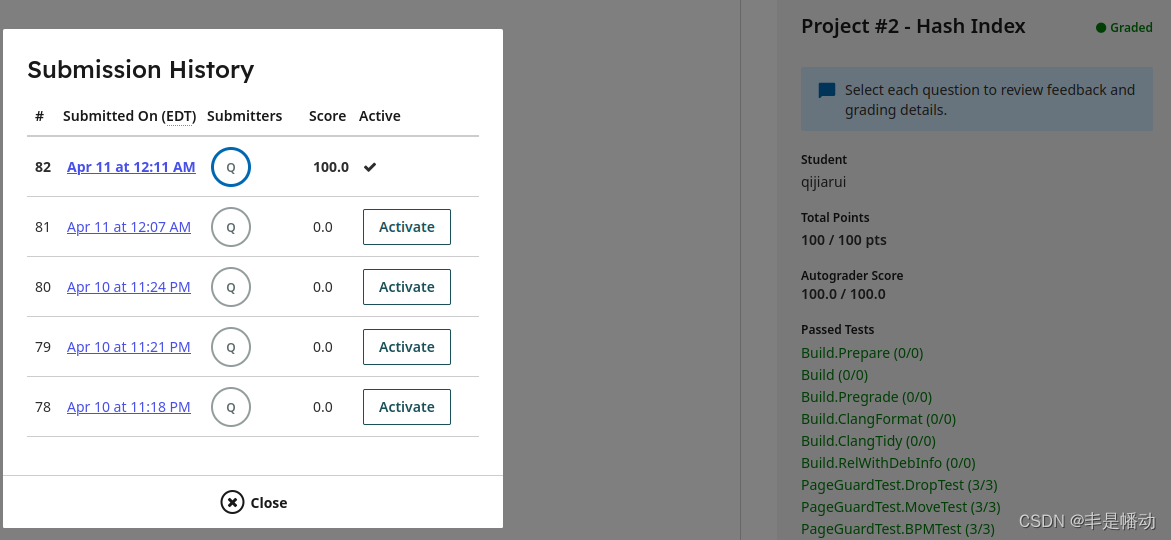Image resolution: width=1171 pixels, height=540 pixels.
Task: Click the active checkmark for submission 82
Action: [370, 167]
